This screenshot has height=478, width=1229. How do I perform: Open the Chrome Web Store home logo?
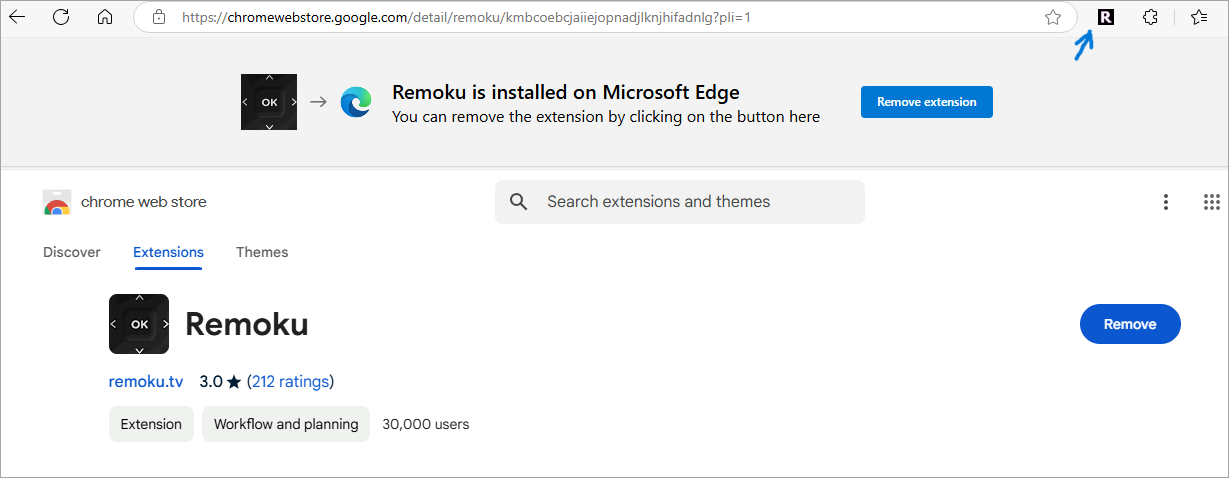coord(57,202)
